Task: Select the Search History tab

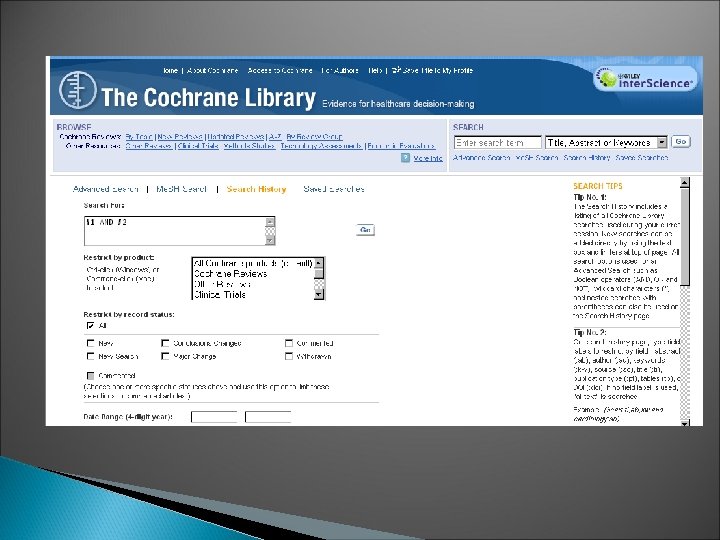Action: click(x=256, y=189)
